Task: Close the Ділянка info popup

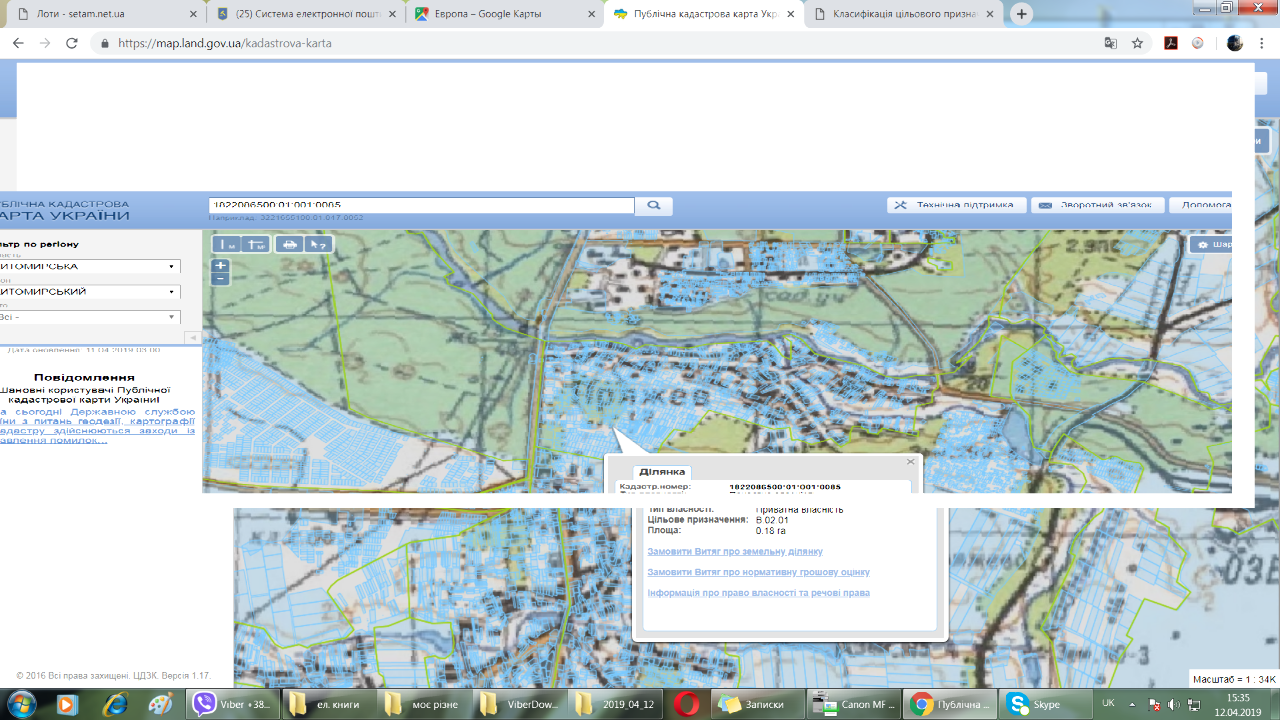Action: click(x=910, y=461)
